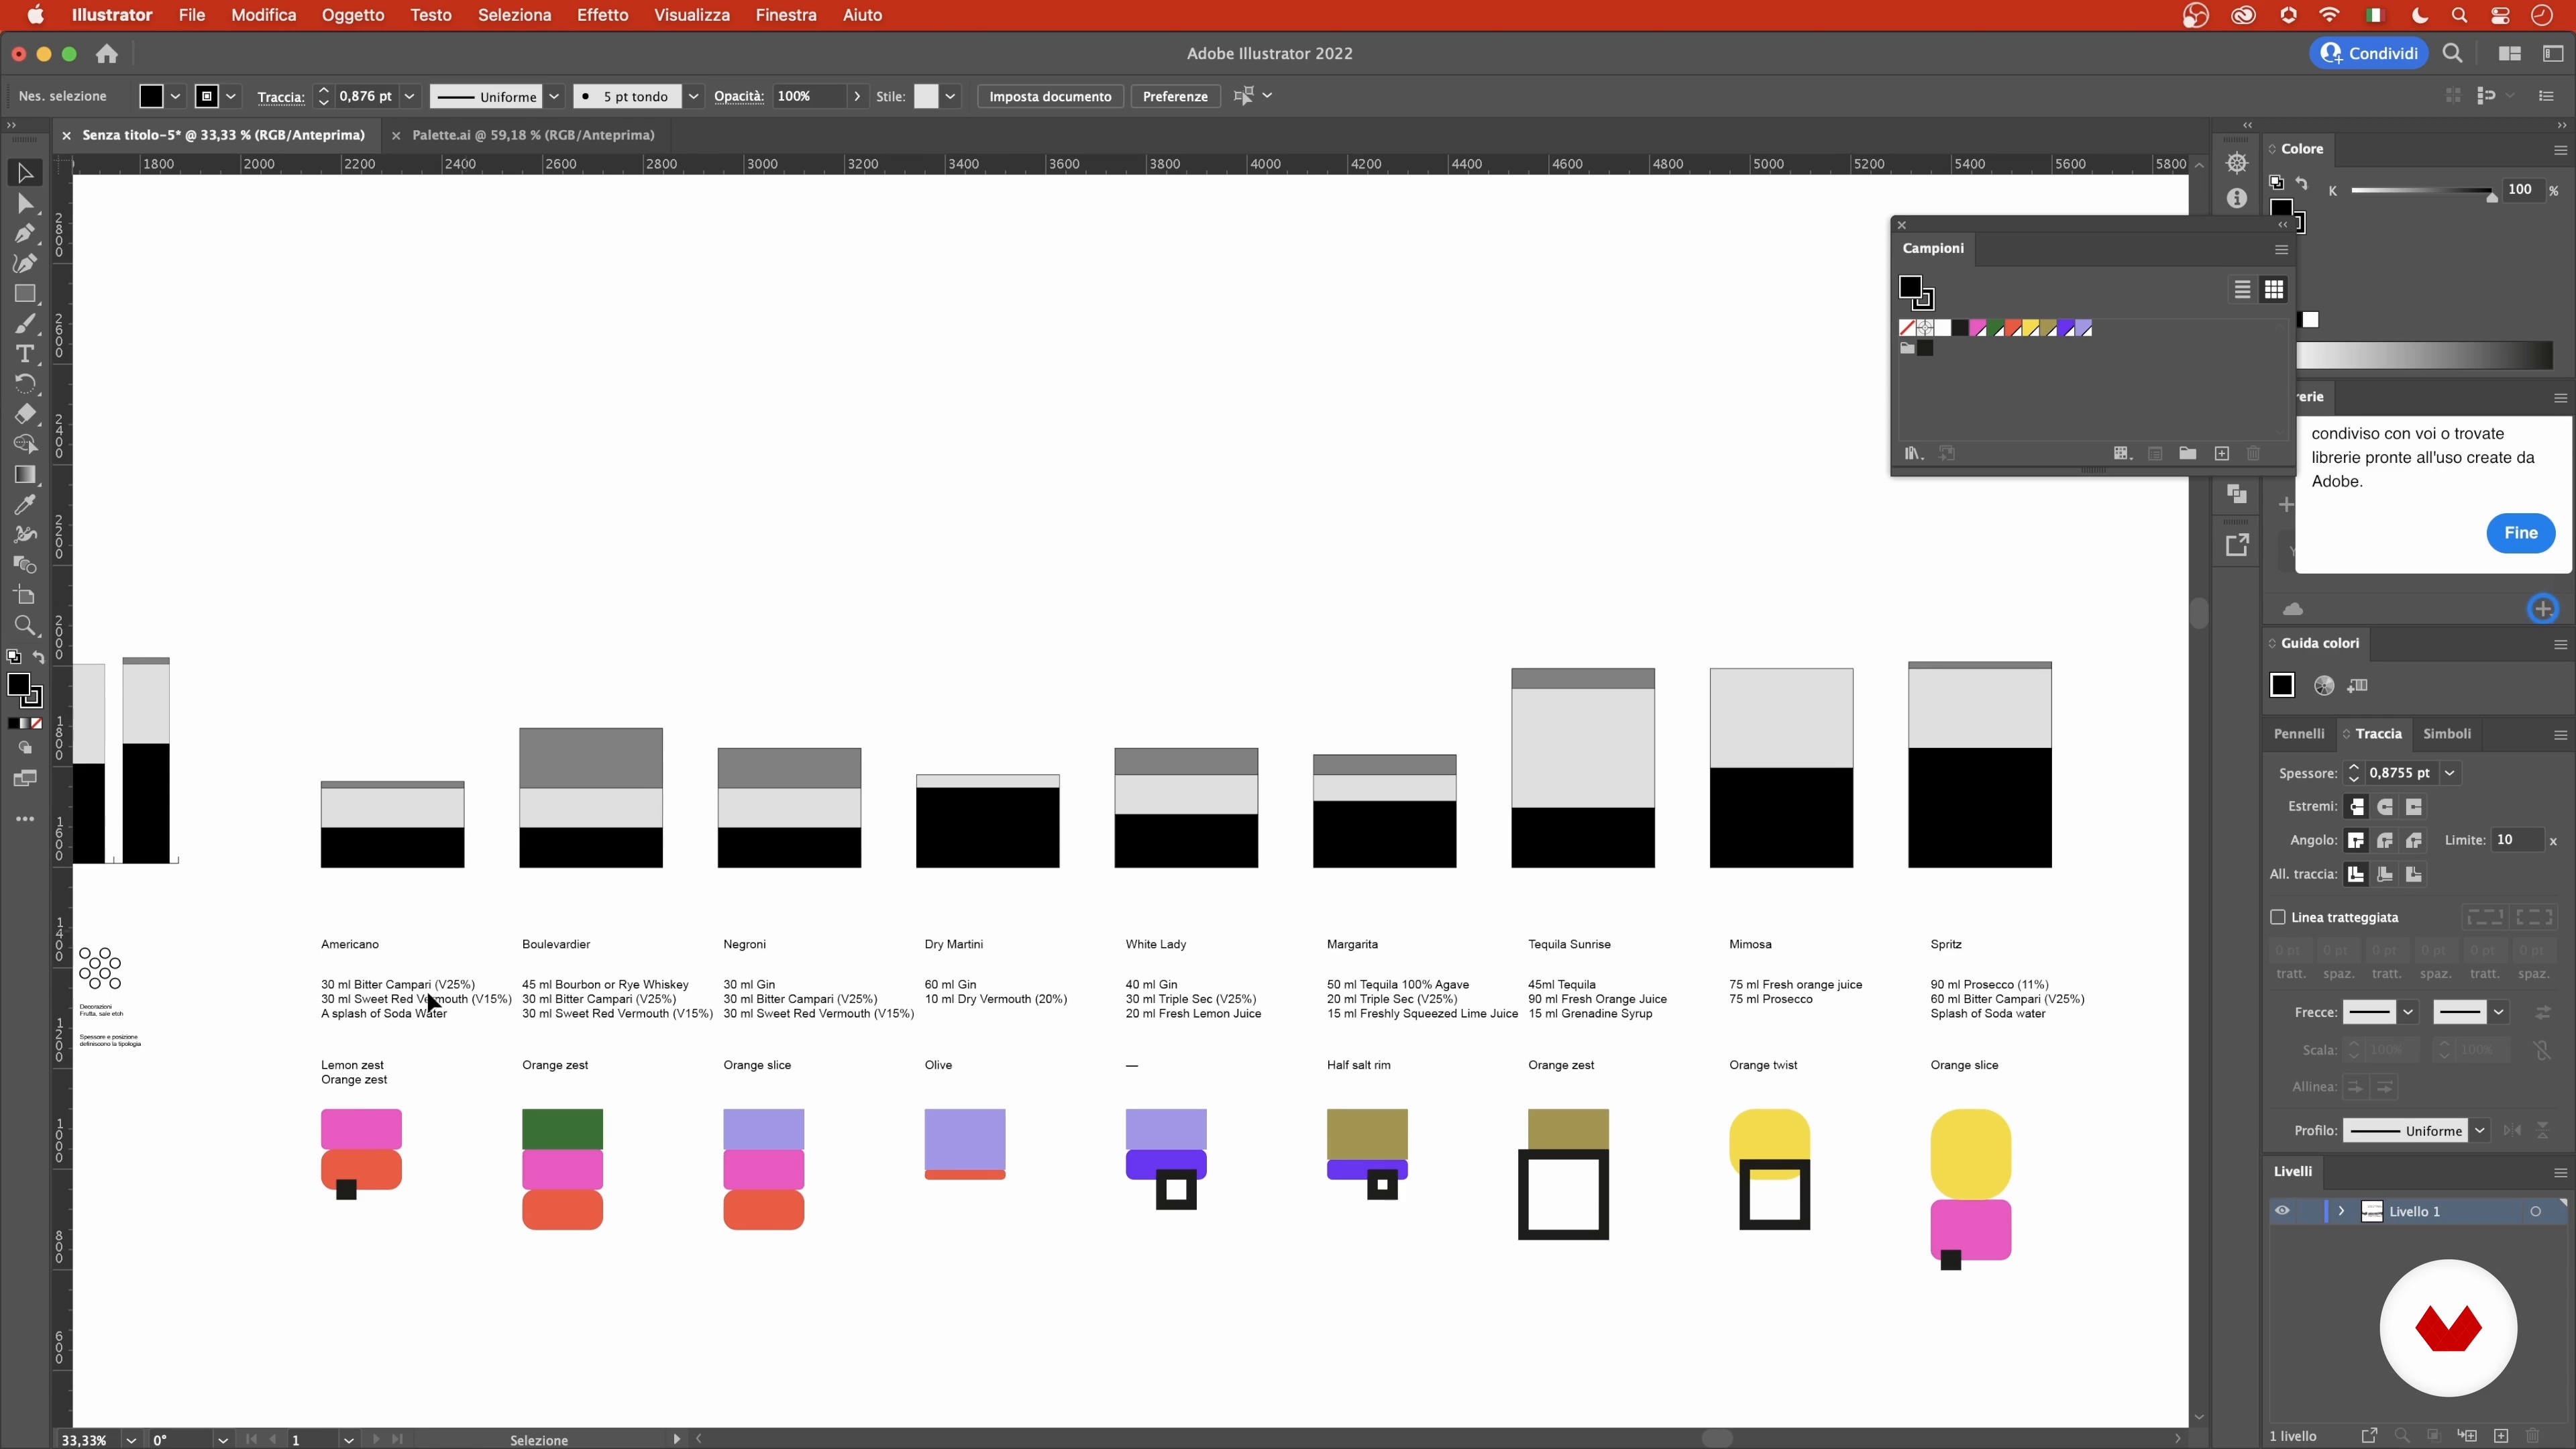
Task: Open the Uniforme stroke profile dropdown
Action: [2479, 1131]
